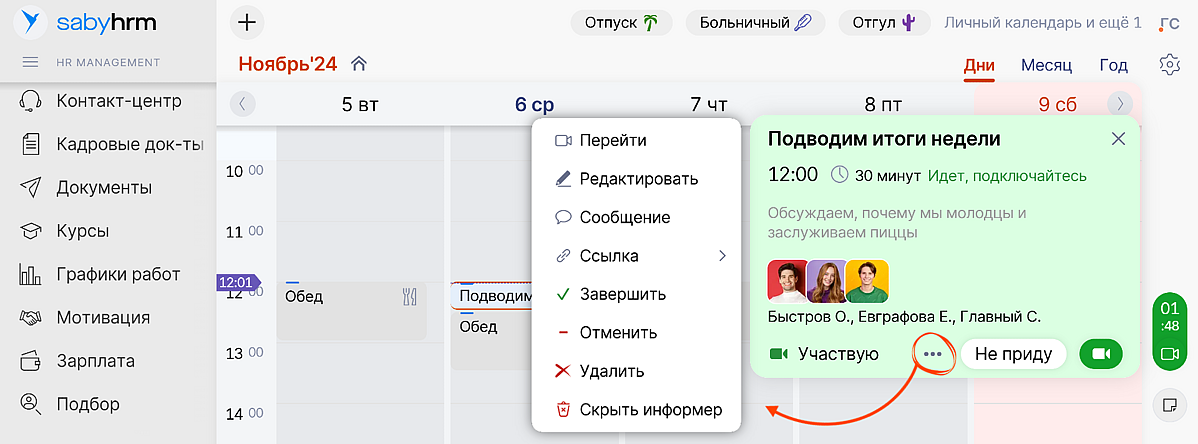The width and height of the screenshot is (1198, 444).
Task: Switch to Месяц view tab
Action: [1046, 66]
